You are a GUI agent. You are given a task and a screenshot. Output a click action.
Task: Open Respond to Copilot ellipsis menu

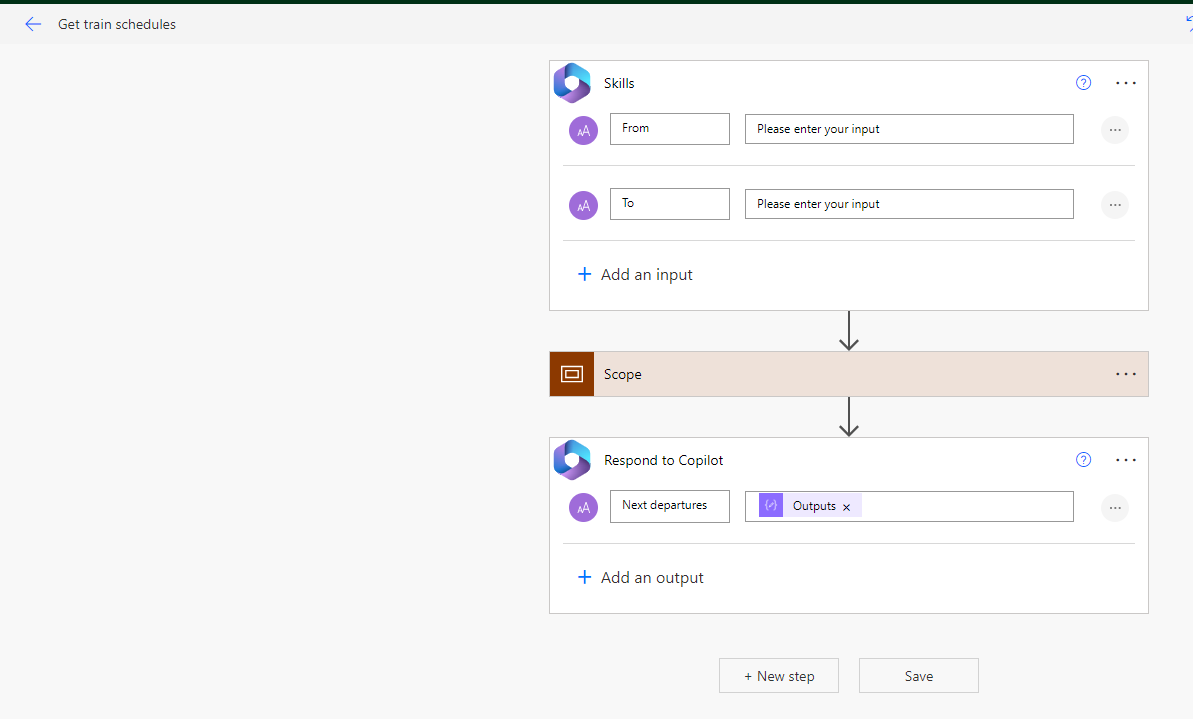[1126, 460]
